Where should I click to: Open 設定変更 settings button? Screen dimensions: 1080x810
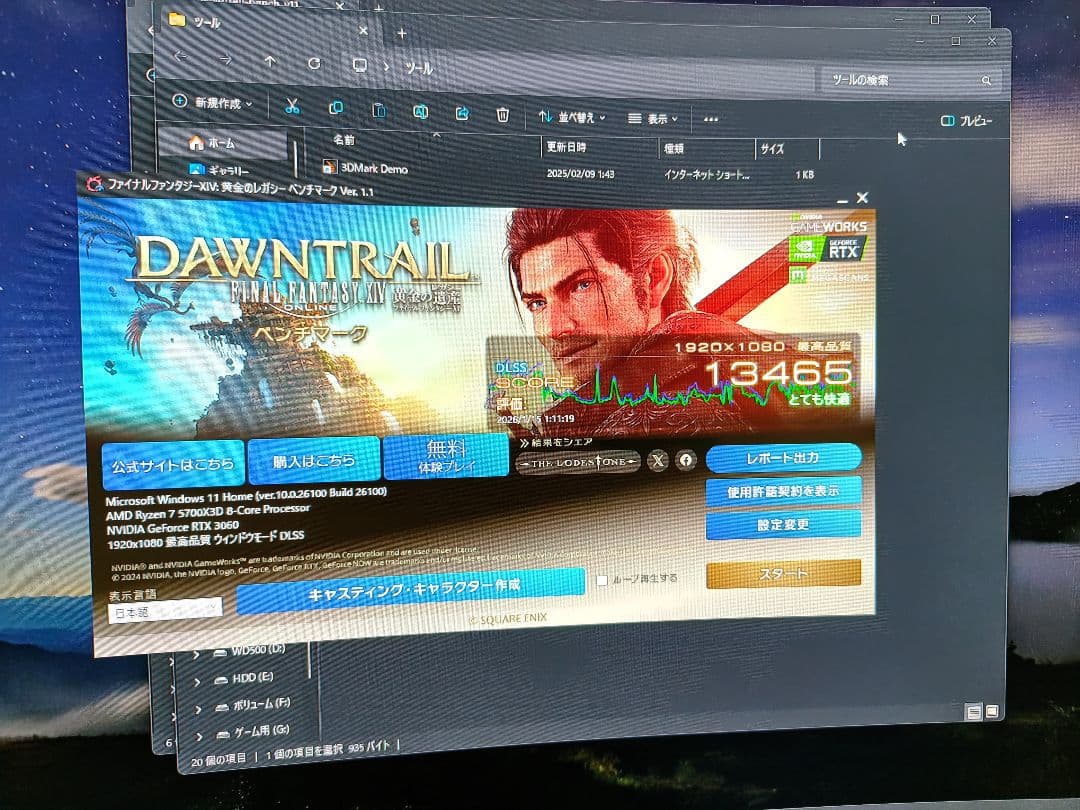[x=783, y=525]
